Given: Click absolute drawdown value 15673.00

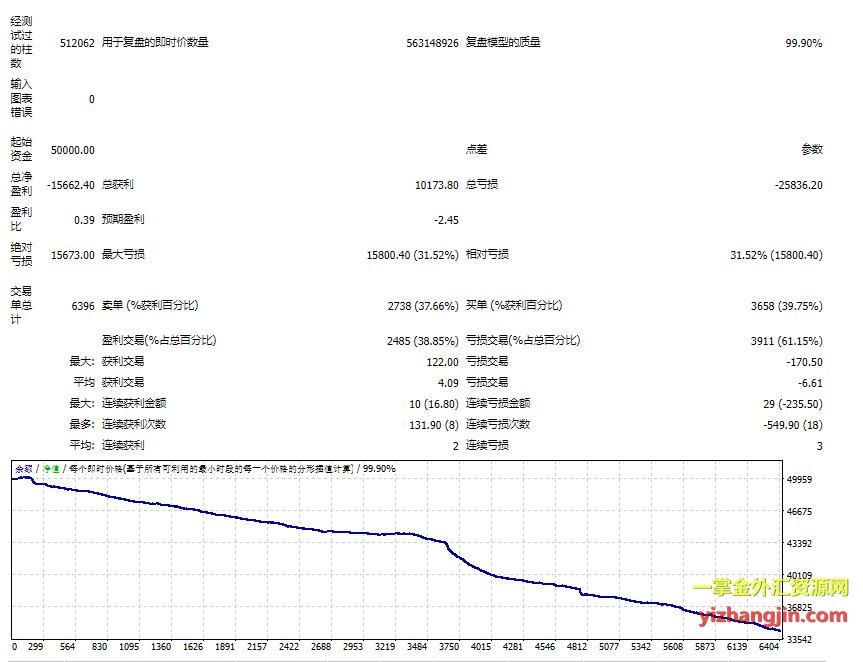Looking at the screenshot, I should click(x=73, y=255).
